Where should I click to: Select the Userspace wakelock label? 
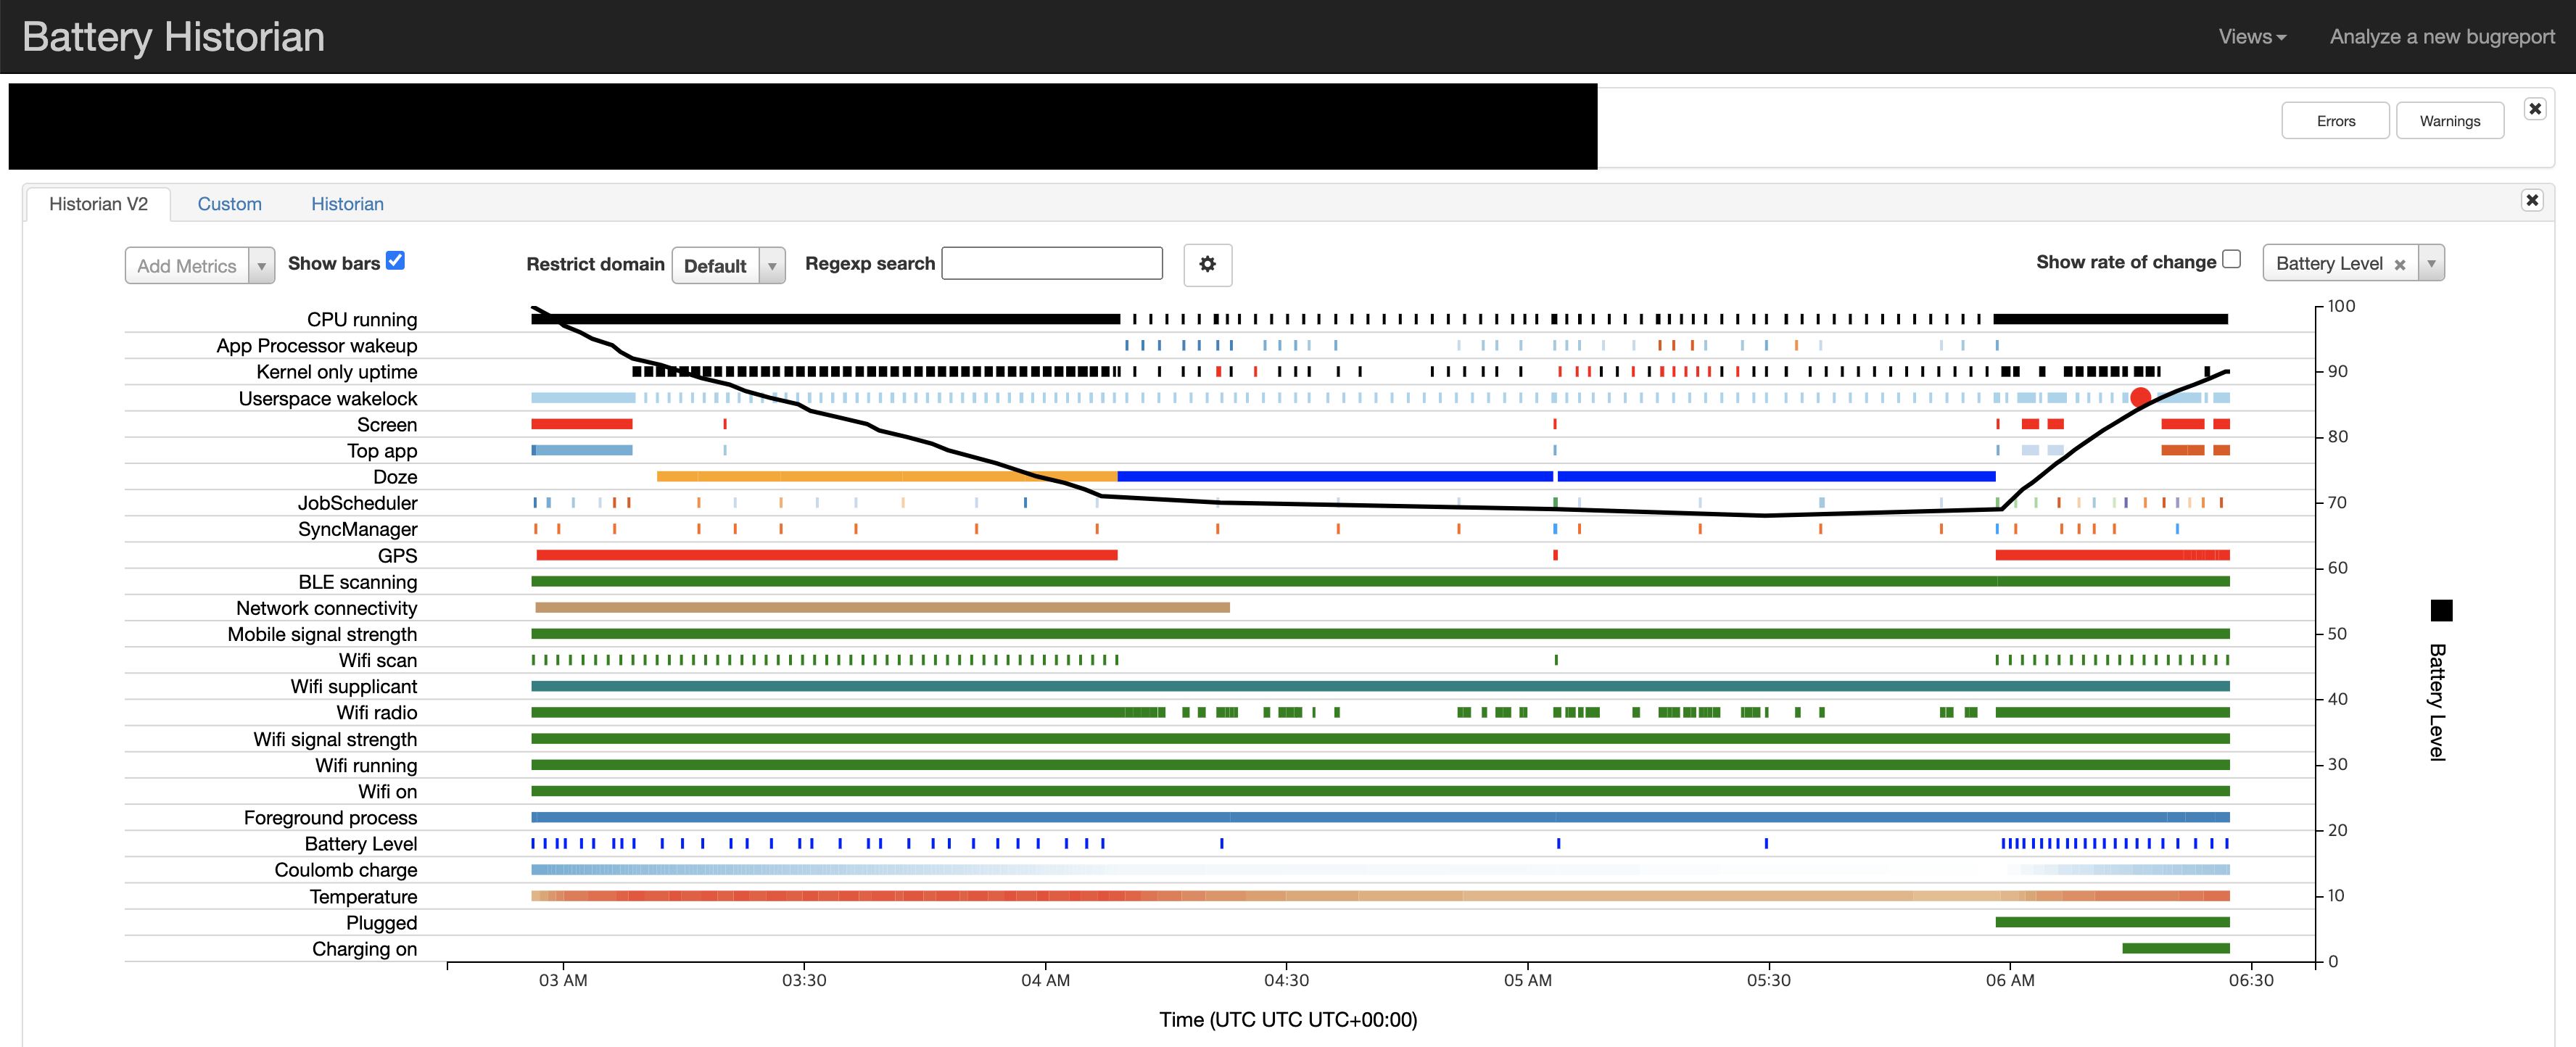[x=328, y=399]
